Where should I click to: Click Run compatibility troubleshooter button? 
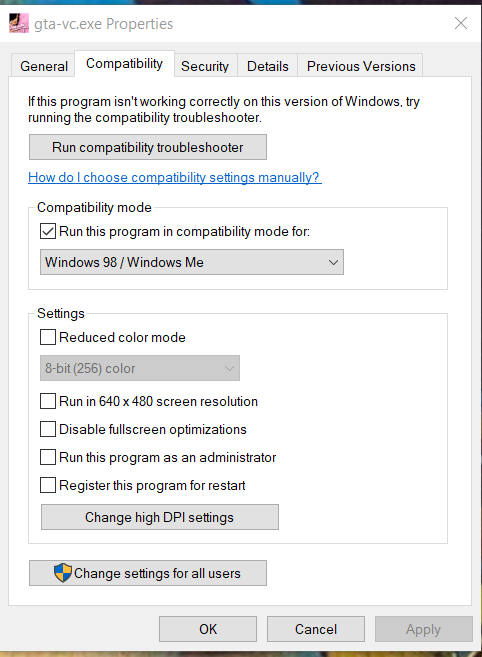pos(148,147)
